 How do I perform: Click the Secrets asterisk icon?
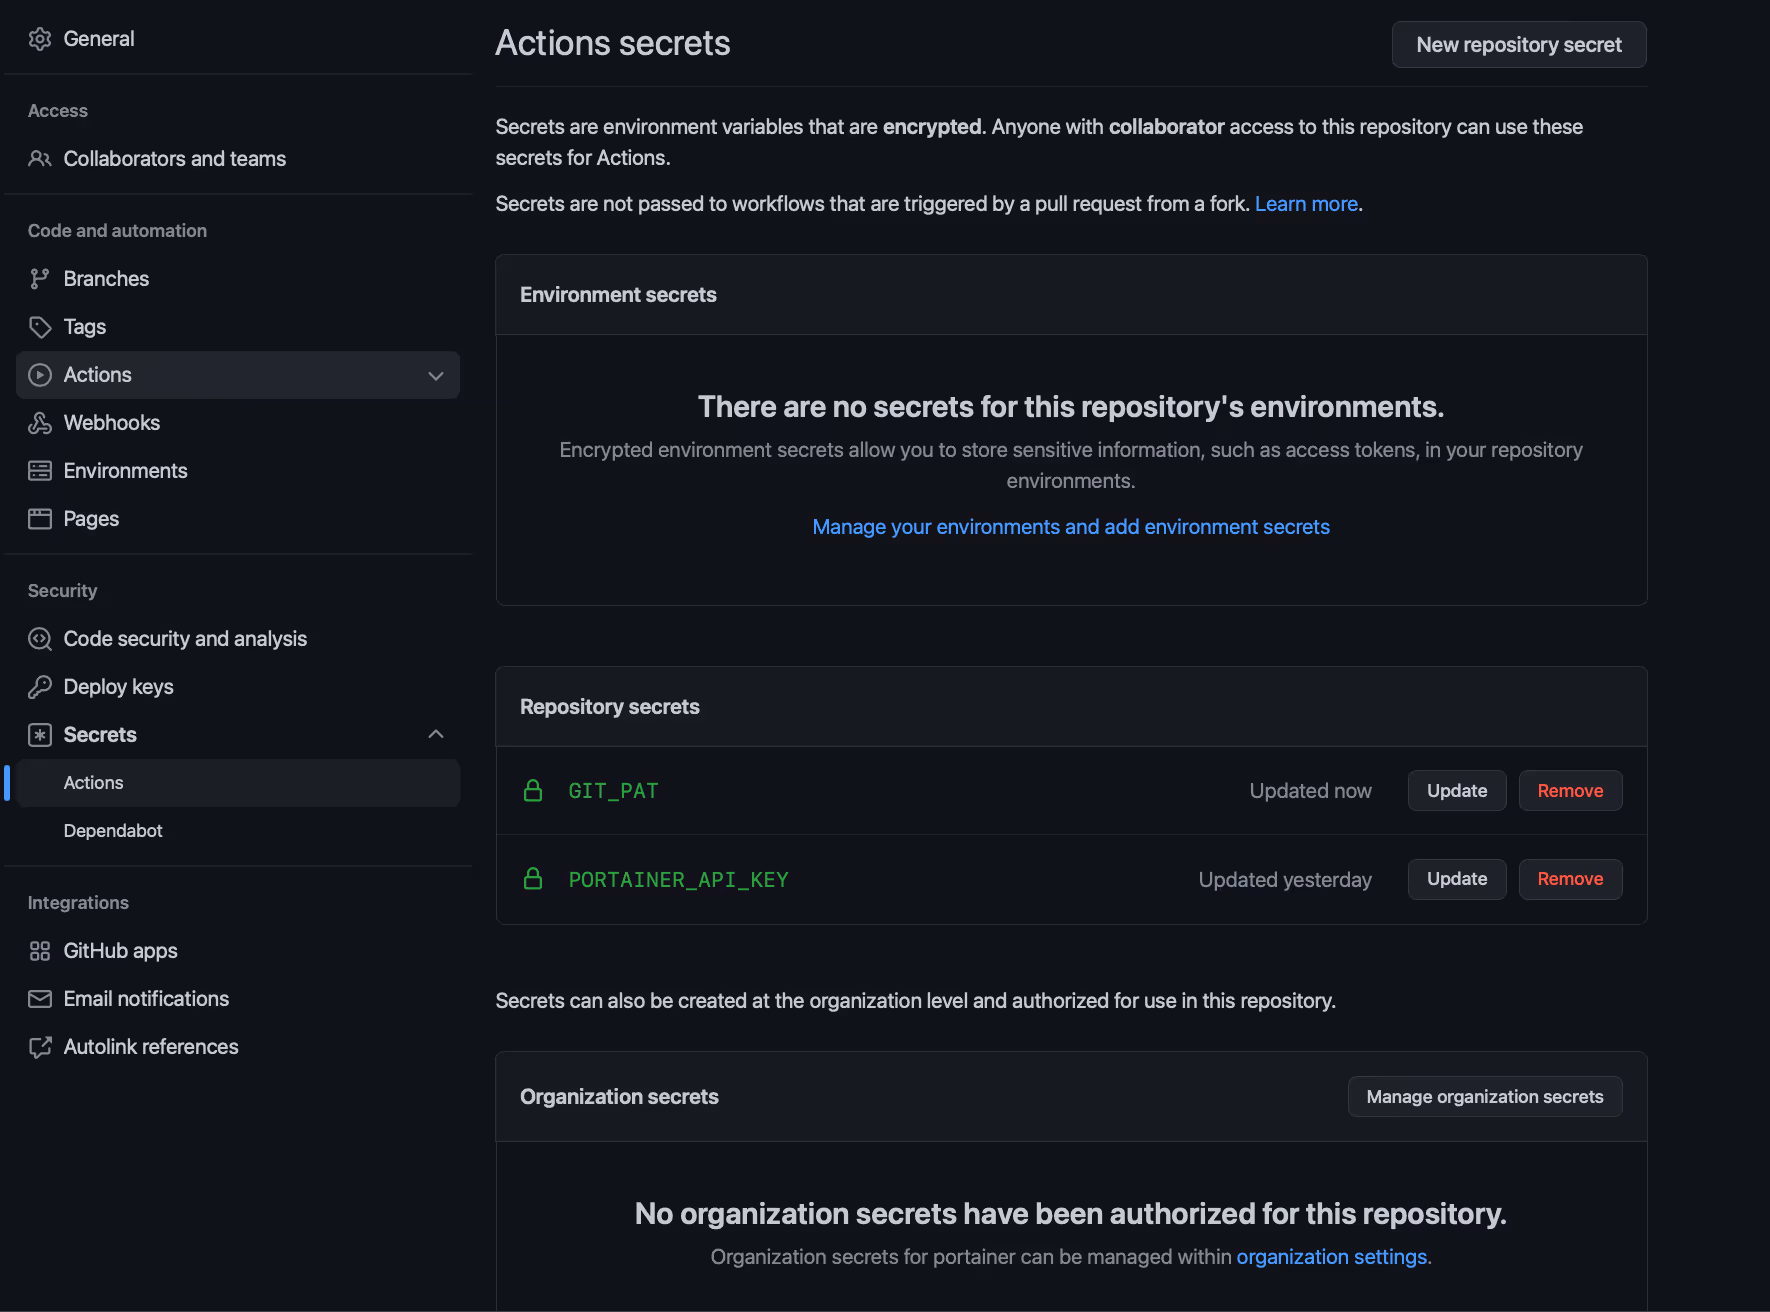tap(40, 735)
